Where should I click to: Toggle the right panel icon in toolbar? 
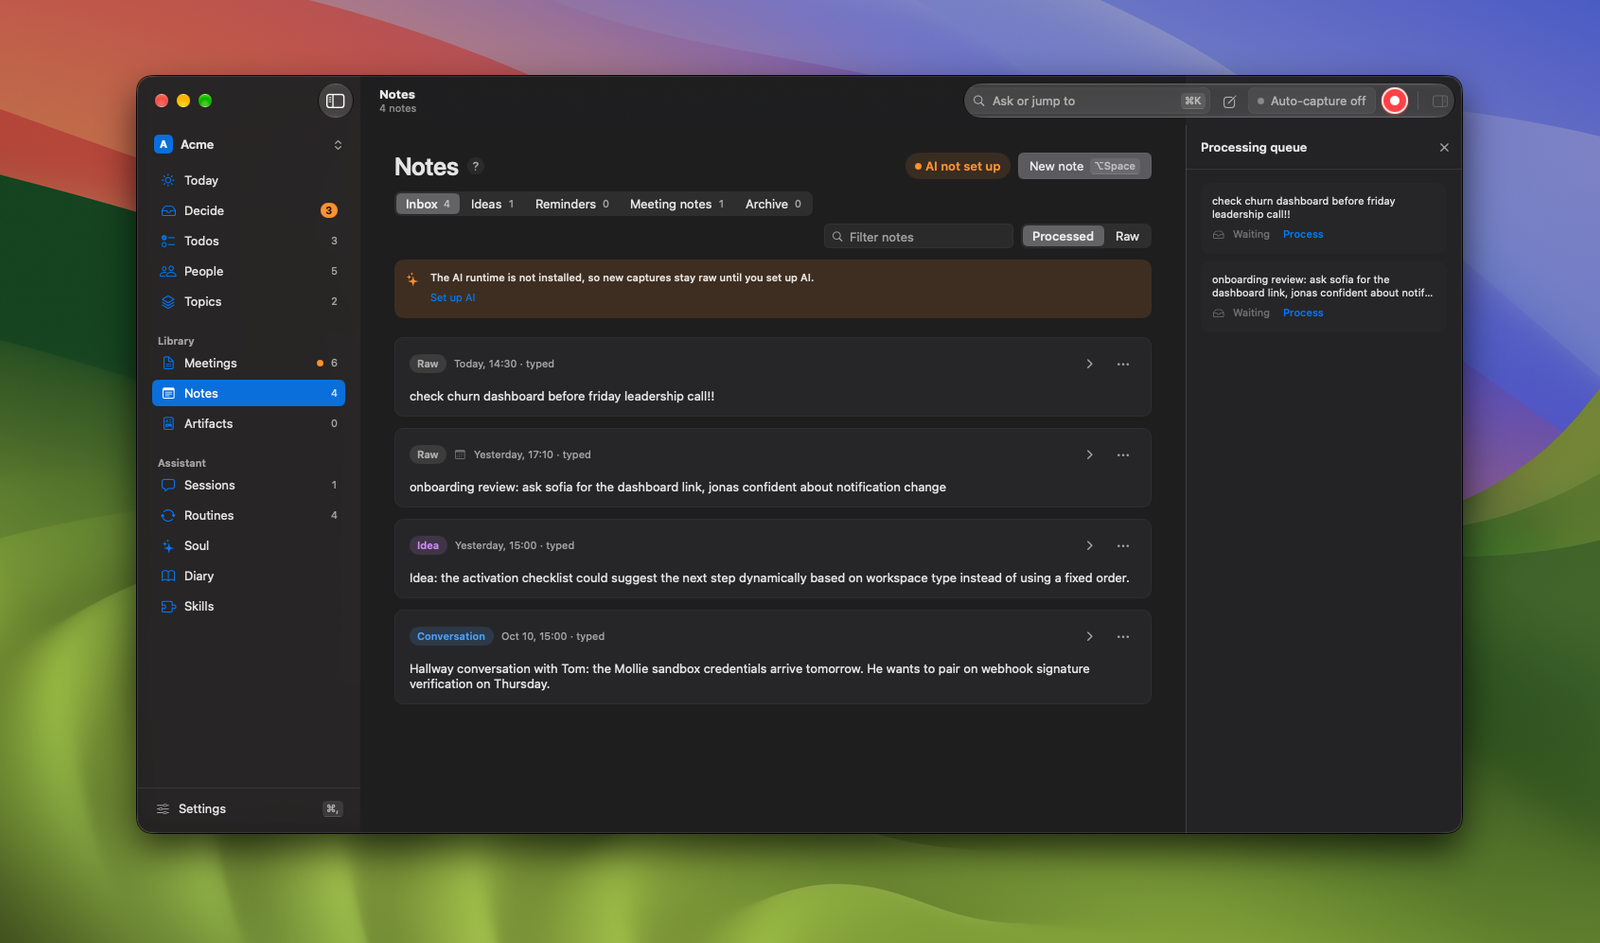tap(1440, 101)
